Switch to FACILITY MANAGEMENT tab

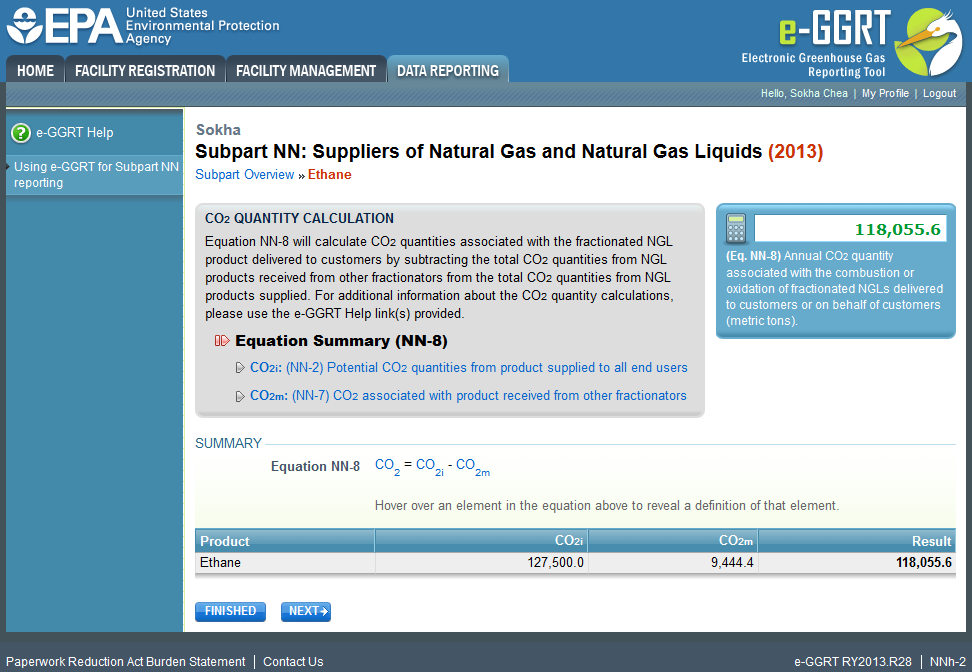click(306, 70)
